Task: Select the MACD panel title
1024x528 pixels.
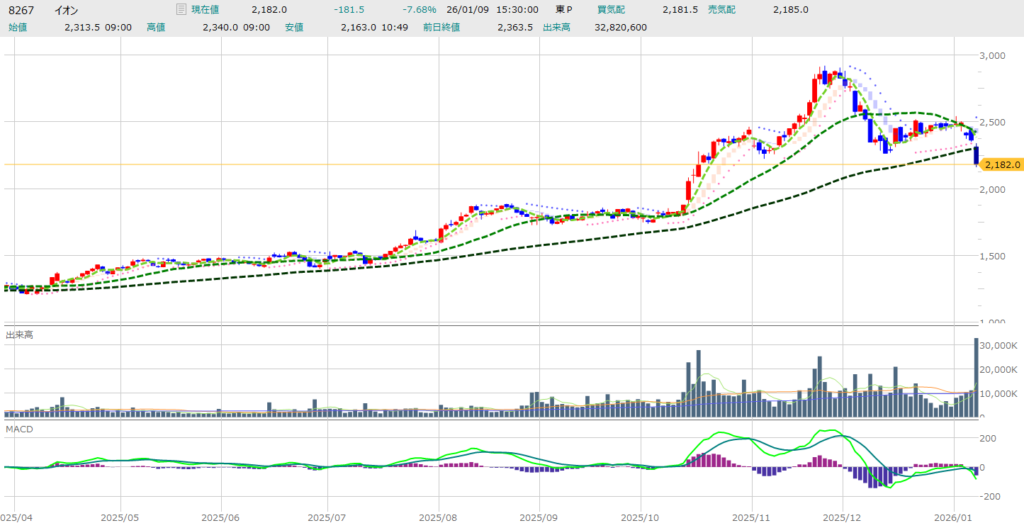Action: (x=18, y=428)
